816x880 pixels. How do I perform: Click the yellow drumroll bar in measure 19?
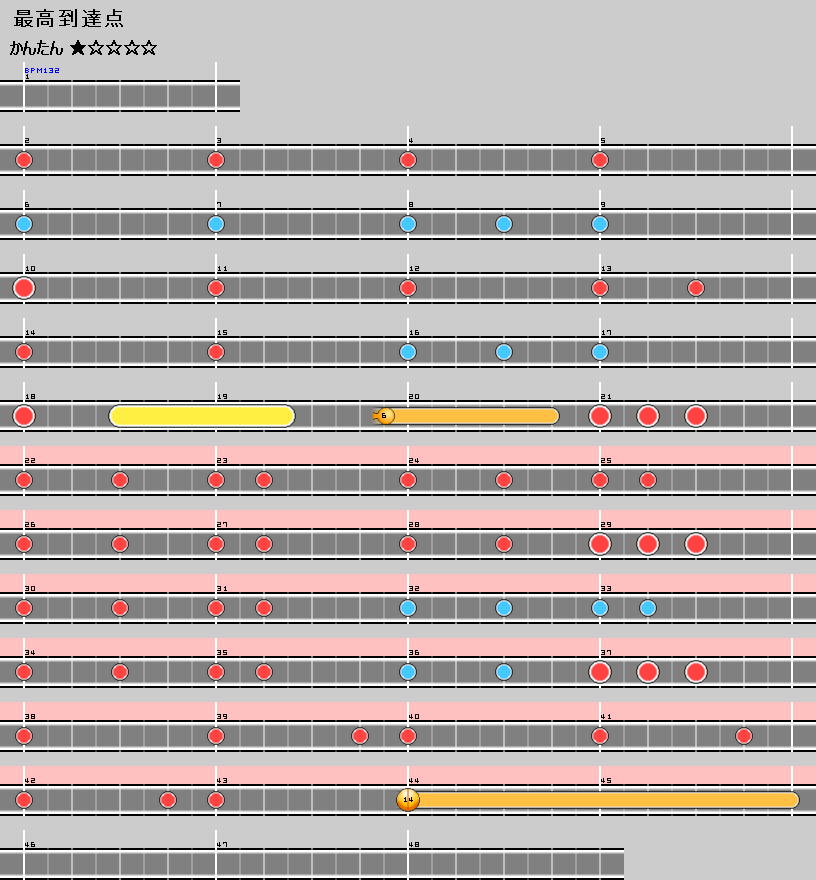click(201, 416)
